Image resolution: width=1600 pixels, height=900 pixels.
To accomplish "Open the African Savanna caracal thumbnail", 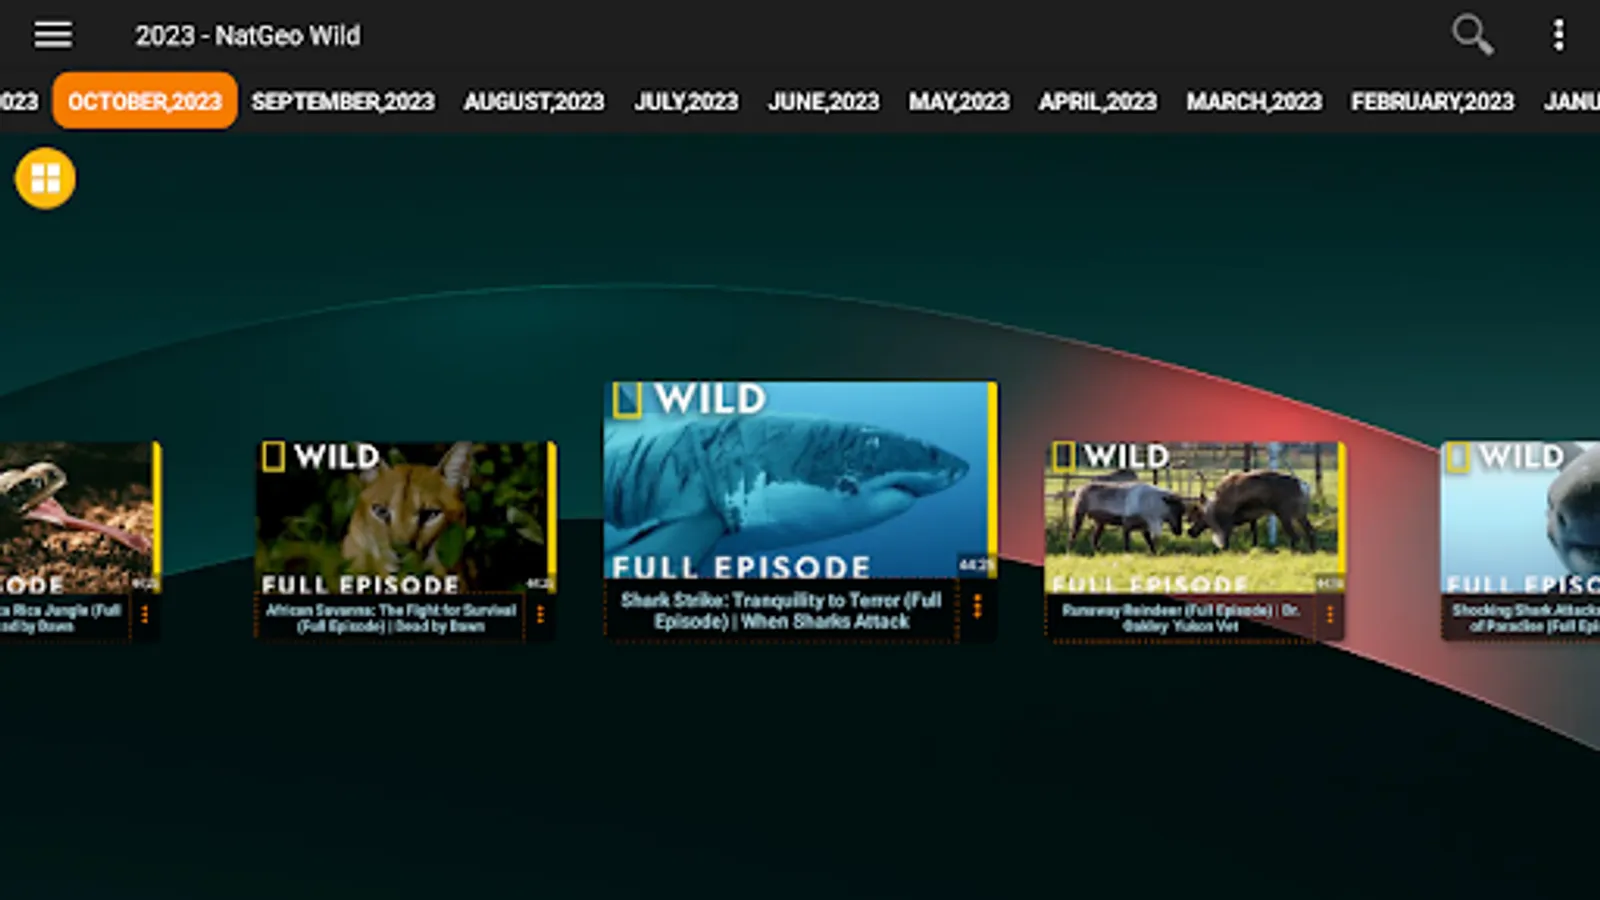I will click(406, 518).
